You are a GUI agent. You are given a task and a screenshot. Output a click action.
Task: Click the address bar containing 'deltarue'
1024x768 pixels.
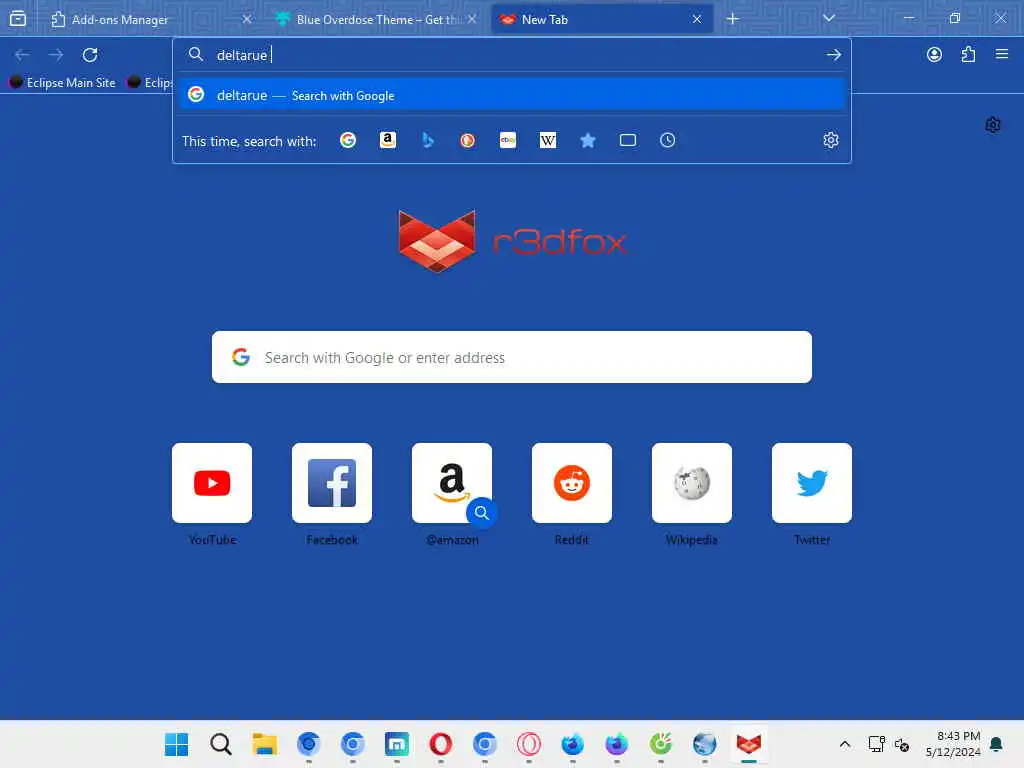point(512,55)
